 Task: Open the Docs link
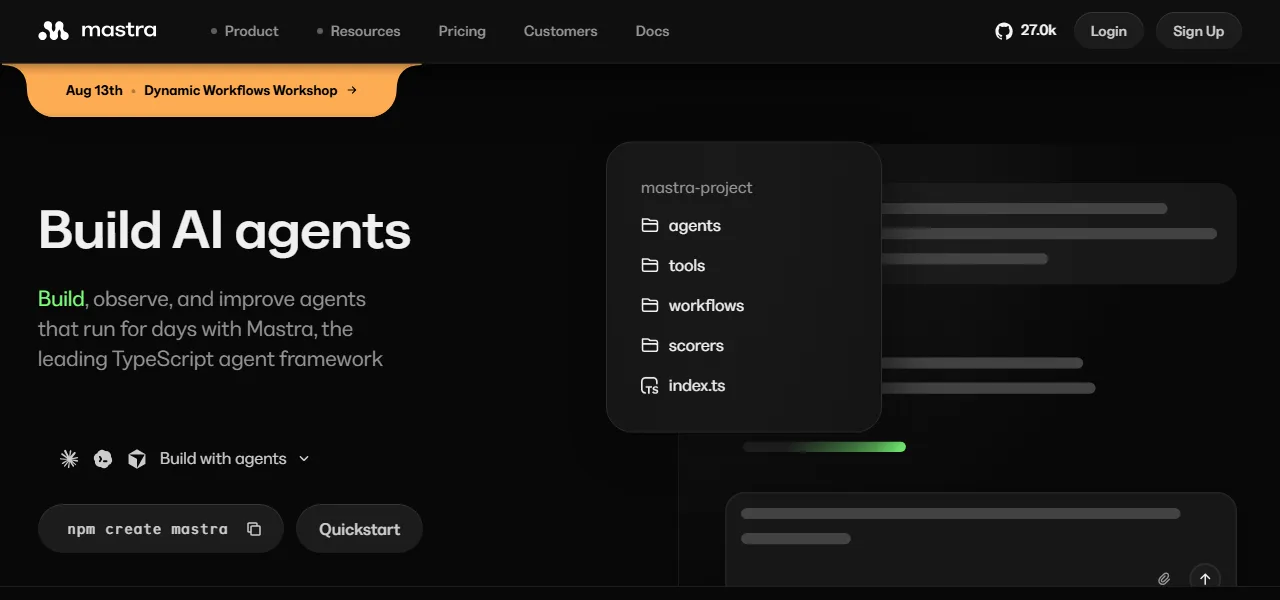[652, 31]
